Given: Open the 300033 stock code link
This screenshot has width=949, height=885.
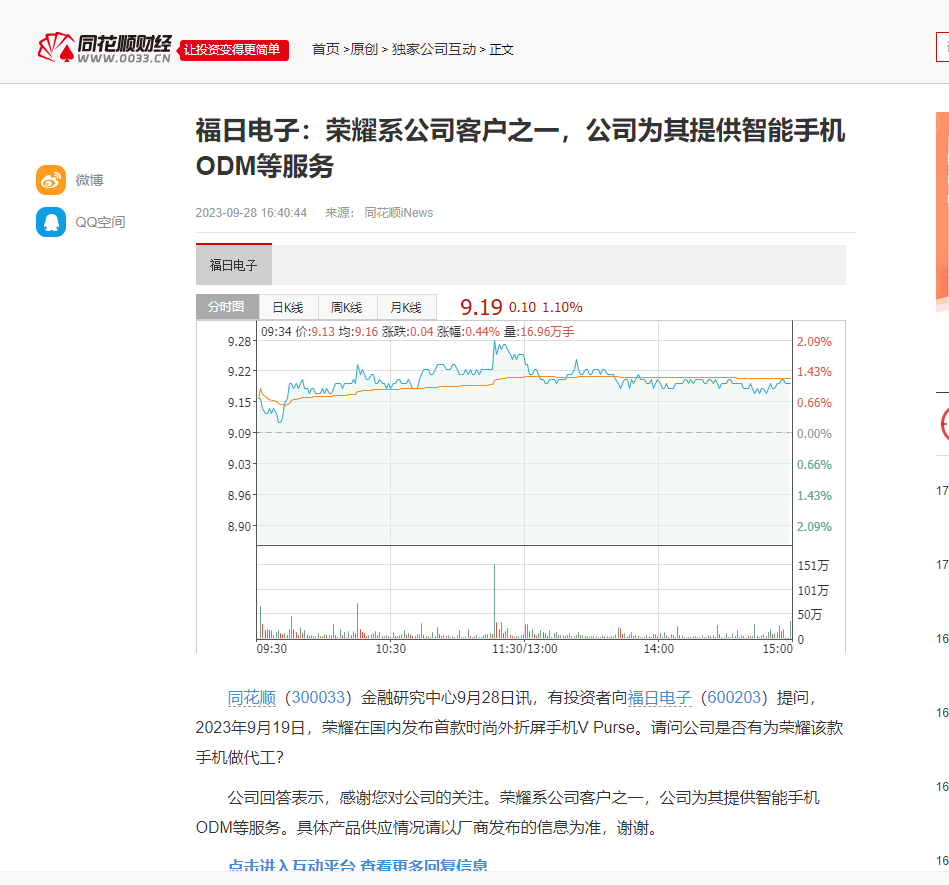Looking at the screenshot, I should tap(318, 698).
